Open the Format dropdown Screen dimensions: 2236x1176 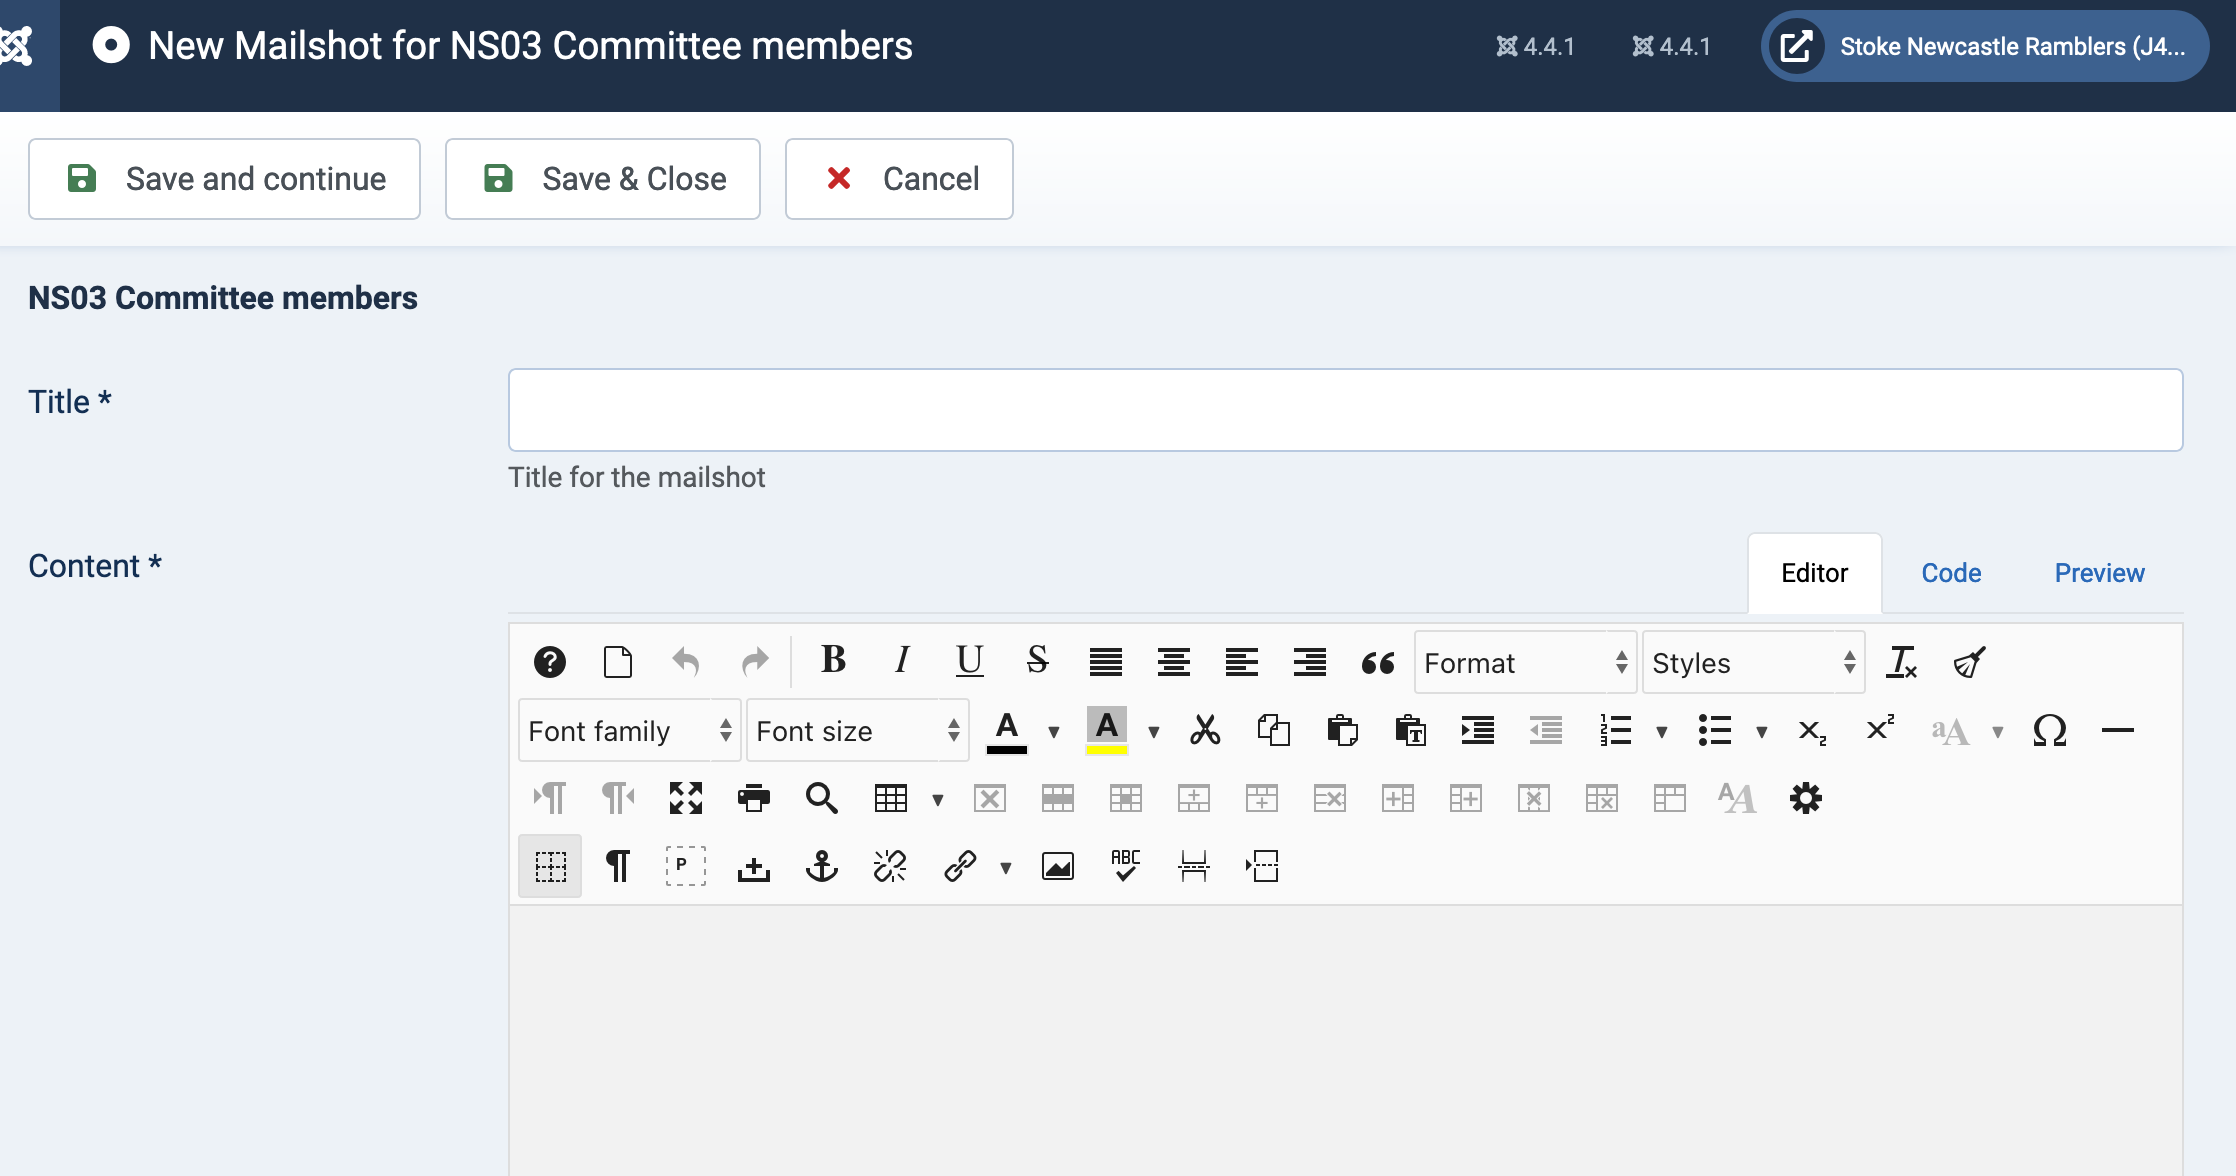1526,662
